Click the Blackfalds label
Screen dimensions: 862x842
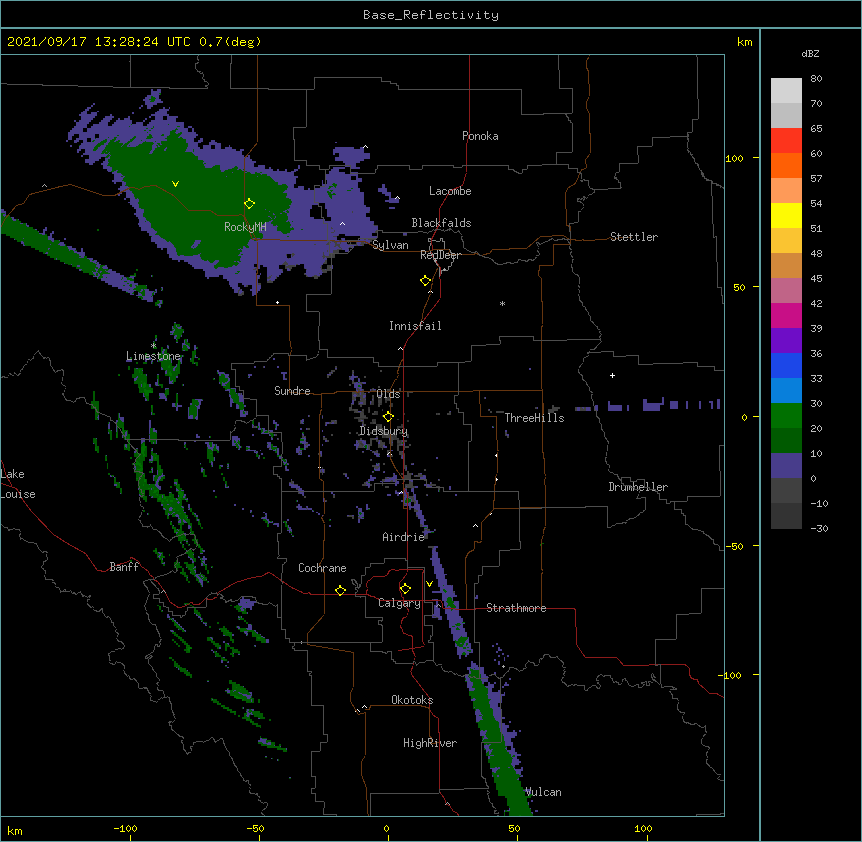coord(441,223)
